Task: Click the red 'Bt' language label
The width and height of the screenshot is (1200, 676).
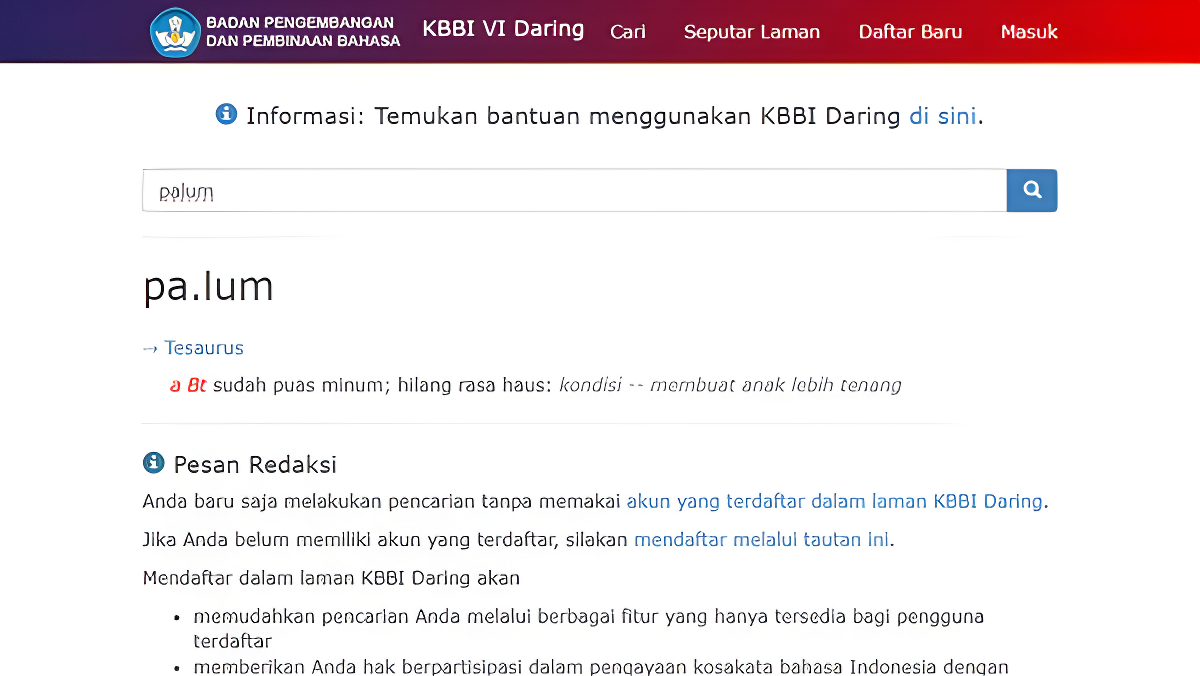Action: pyautogui.click(x=196, y=385)
